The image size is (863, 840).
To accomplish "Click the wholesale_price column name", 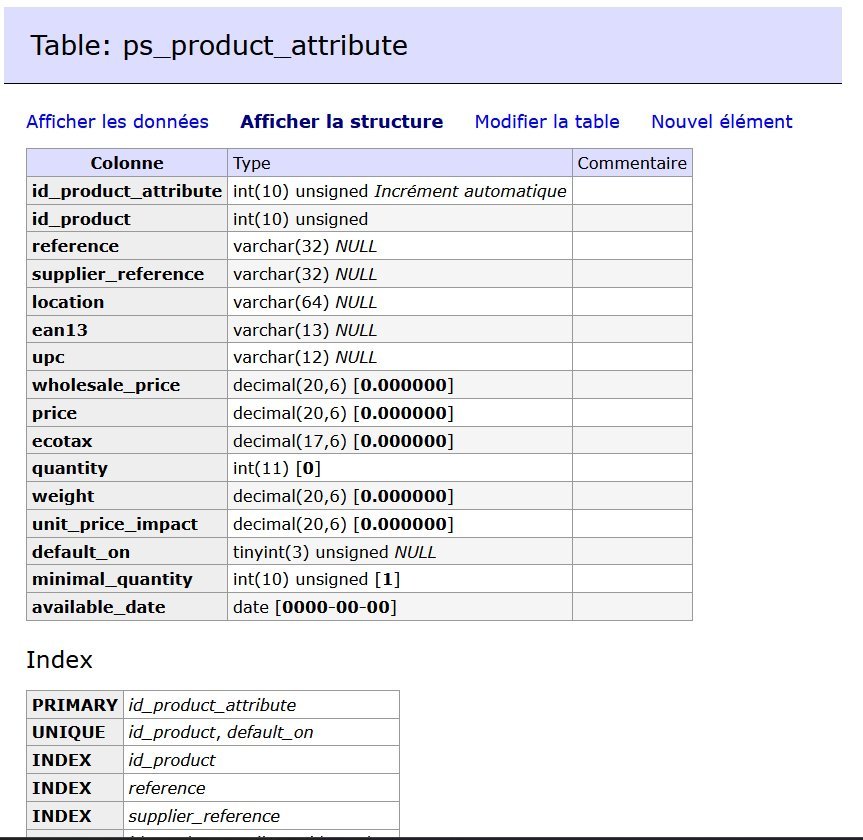I will (106, 385).
